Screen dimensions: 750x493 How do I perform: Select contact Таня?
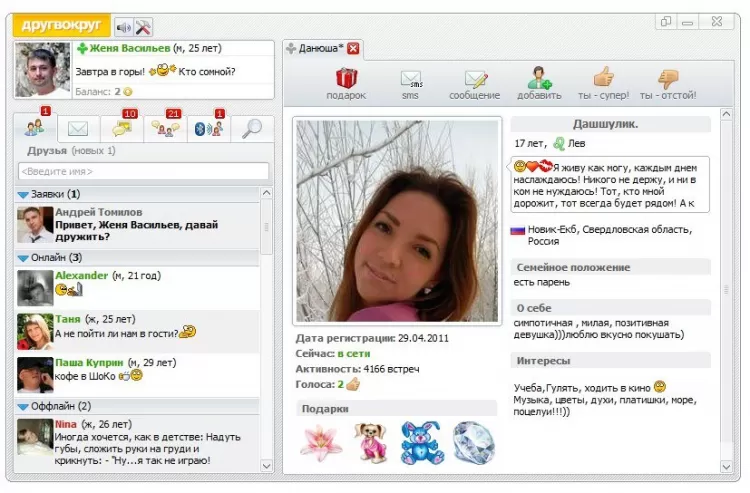(138, 331)
